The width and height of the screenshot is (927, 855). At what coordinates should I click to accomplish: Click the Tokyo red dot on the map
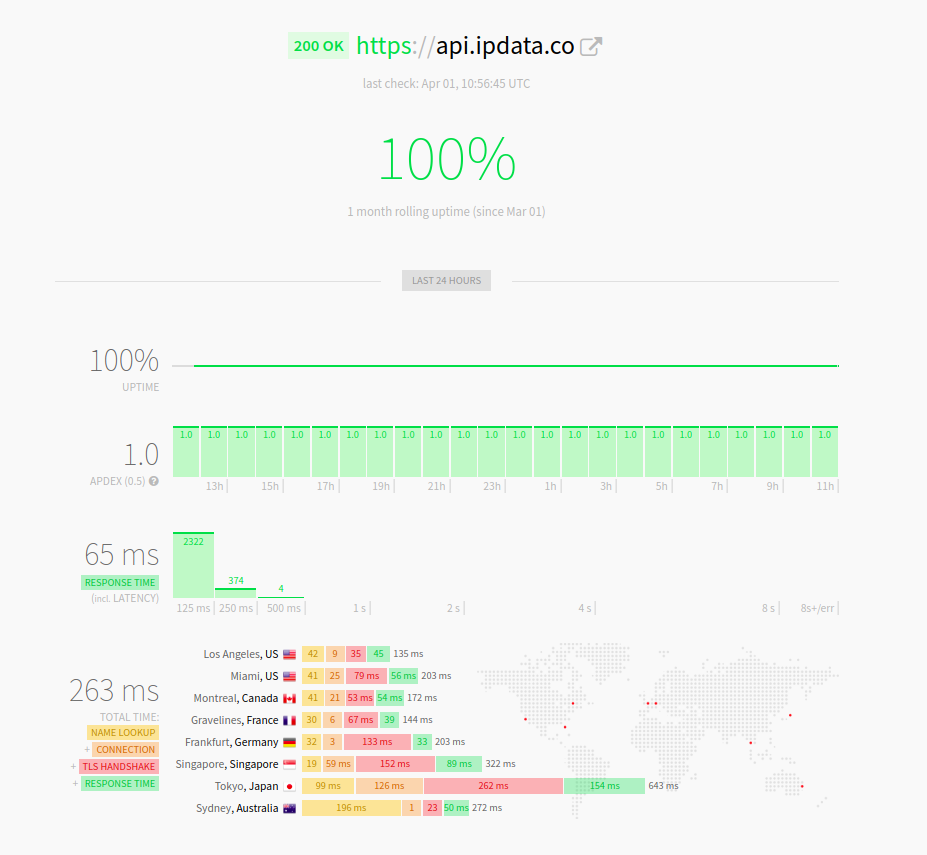pos(790,716)
